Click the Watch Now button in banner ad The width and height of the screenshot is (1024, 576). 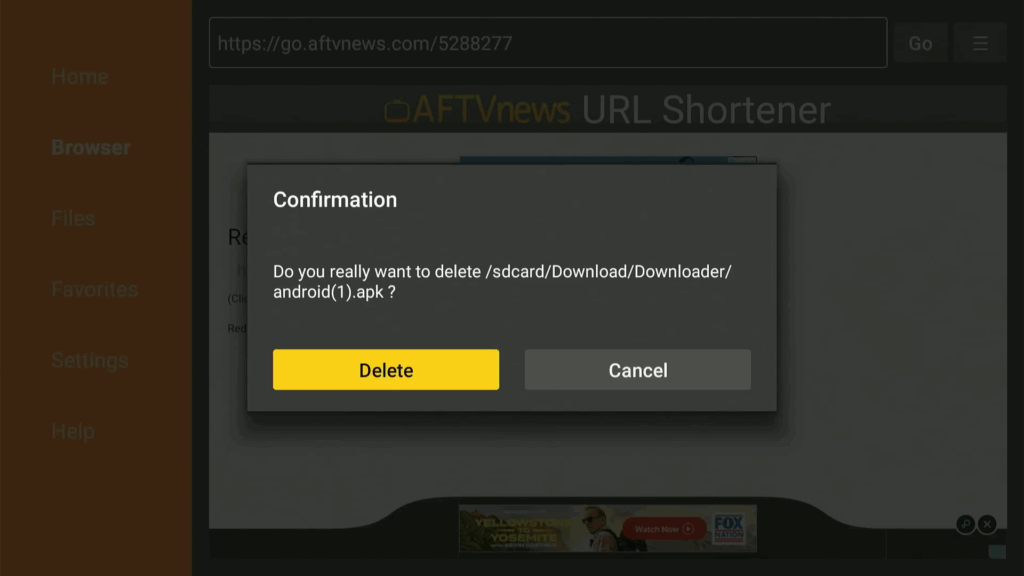(664, 529)
